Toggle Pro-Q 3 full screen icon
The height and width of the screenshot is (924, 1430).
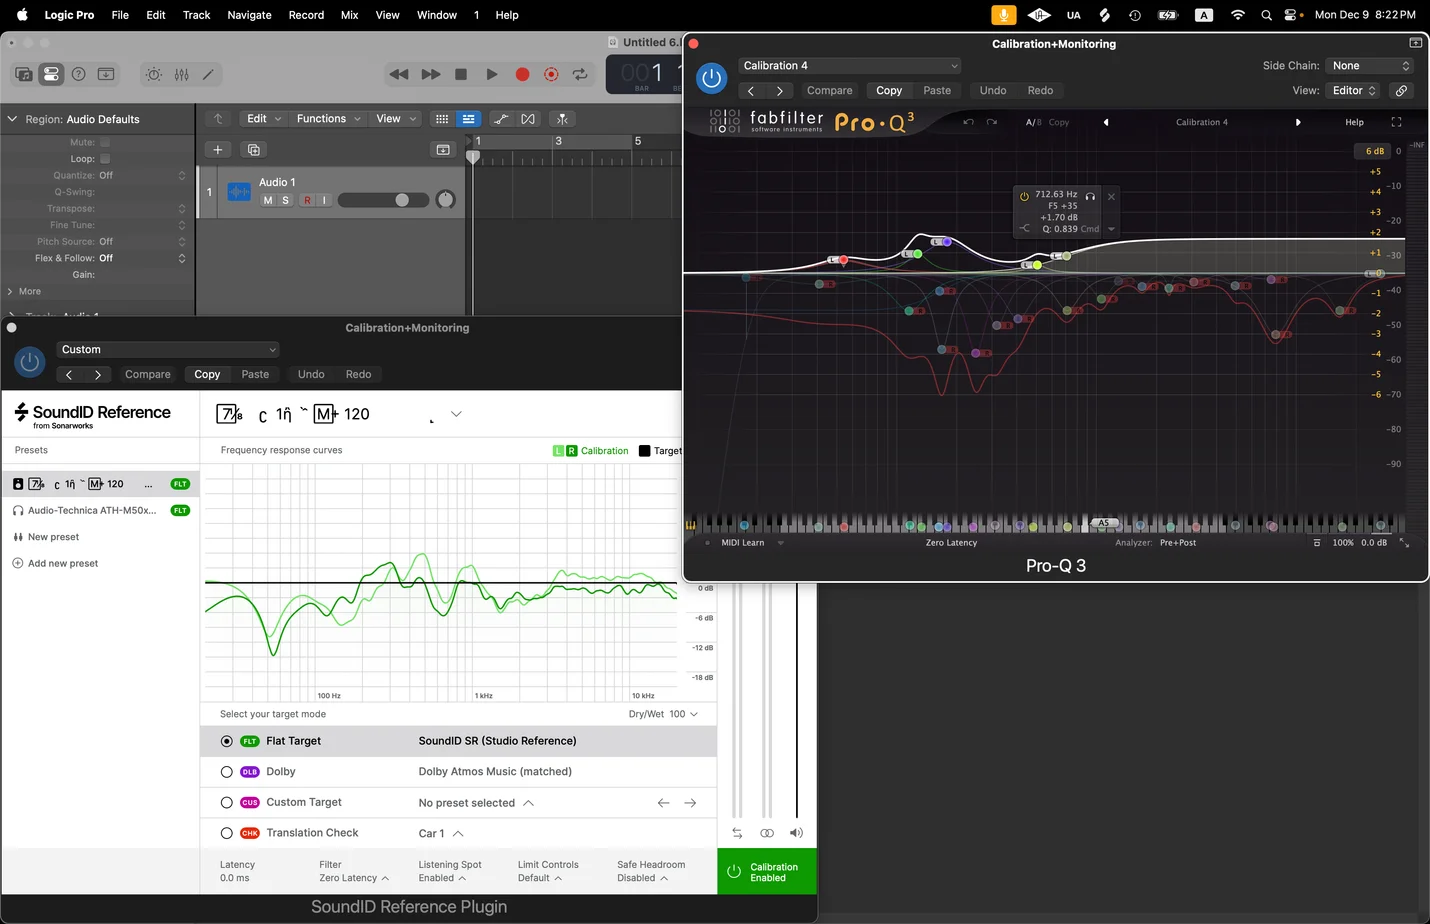pyautogui.click(x=1396, y=122)
